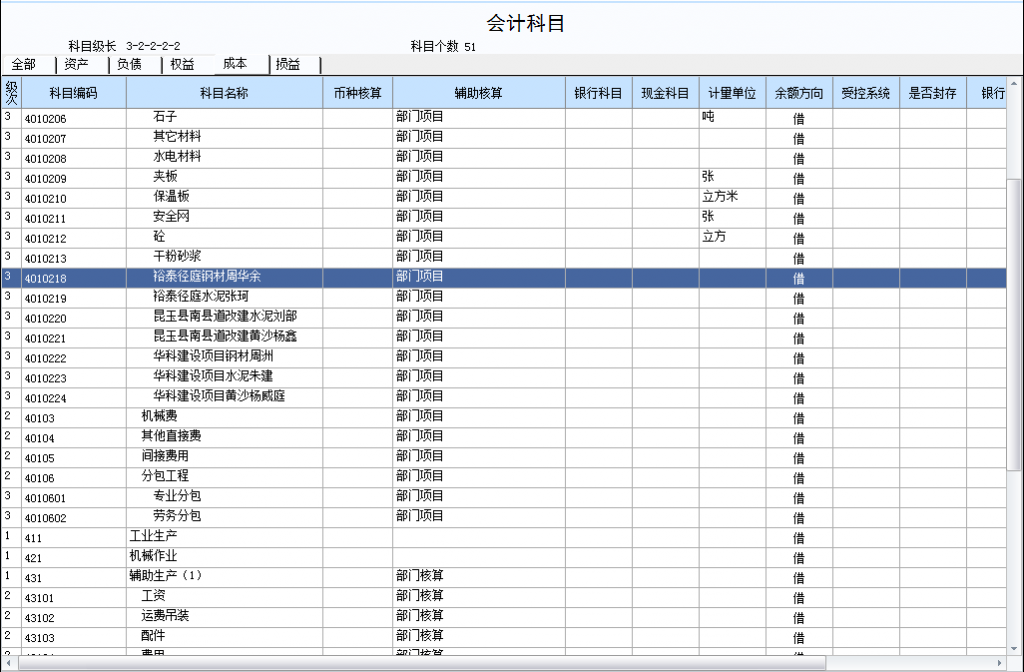Click the 受控系统 column header
Viewport: 1024px width, 672px height.
(866, 93)
